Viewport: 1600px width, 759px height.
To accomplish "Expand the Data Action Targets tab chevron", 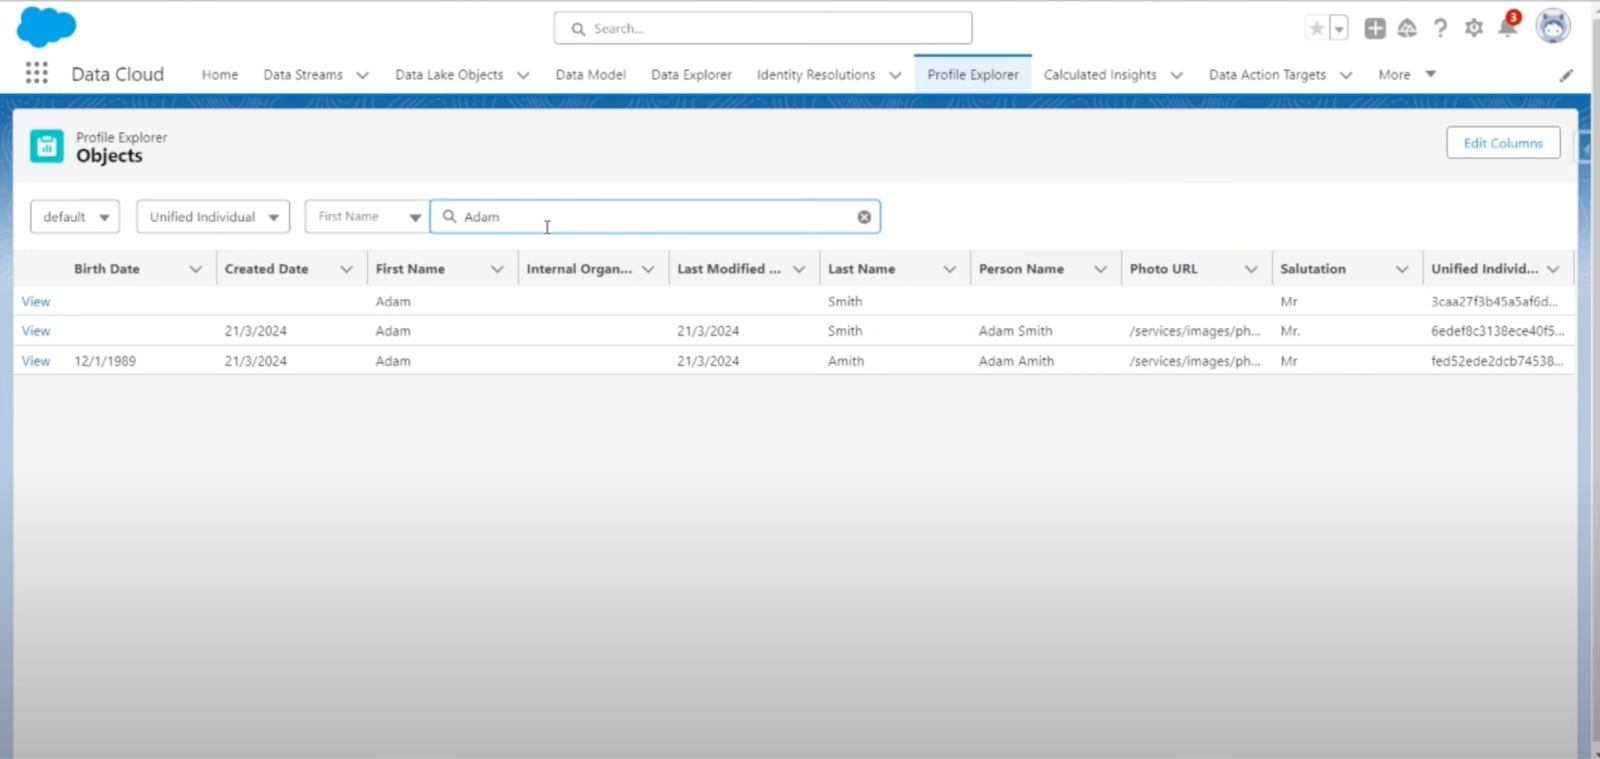I will coord(1346,75).
